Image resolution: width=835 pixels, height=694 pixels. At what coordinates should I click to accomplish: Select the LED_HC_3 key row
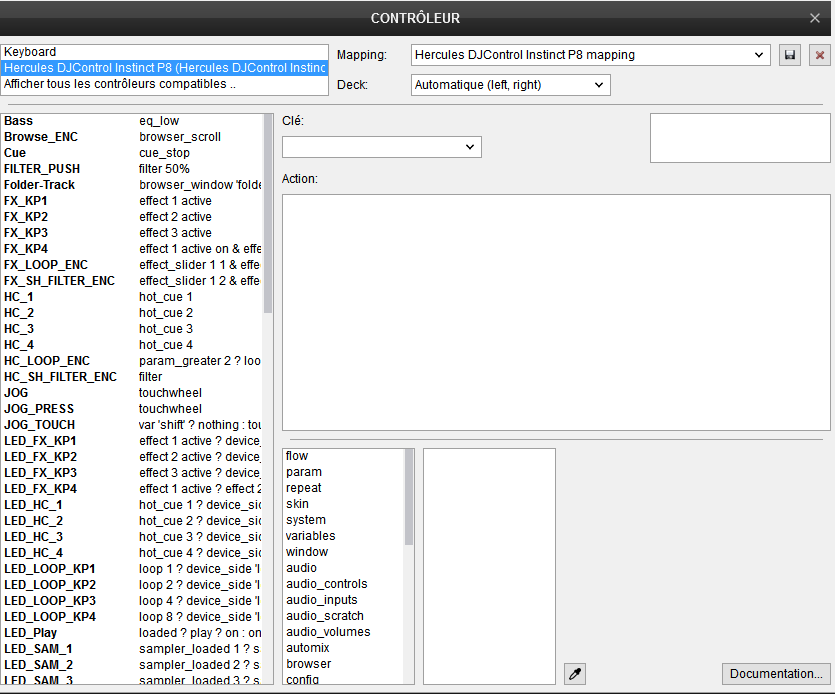pos(133,536)
